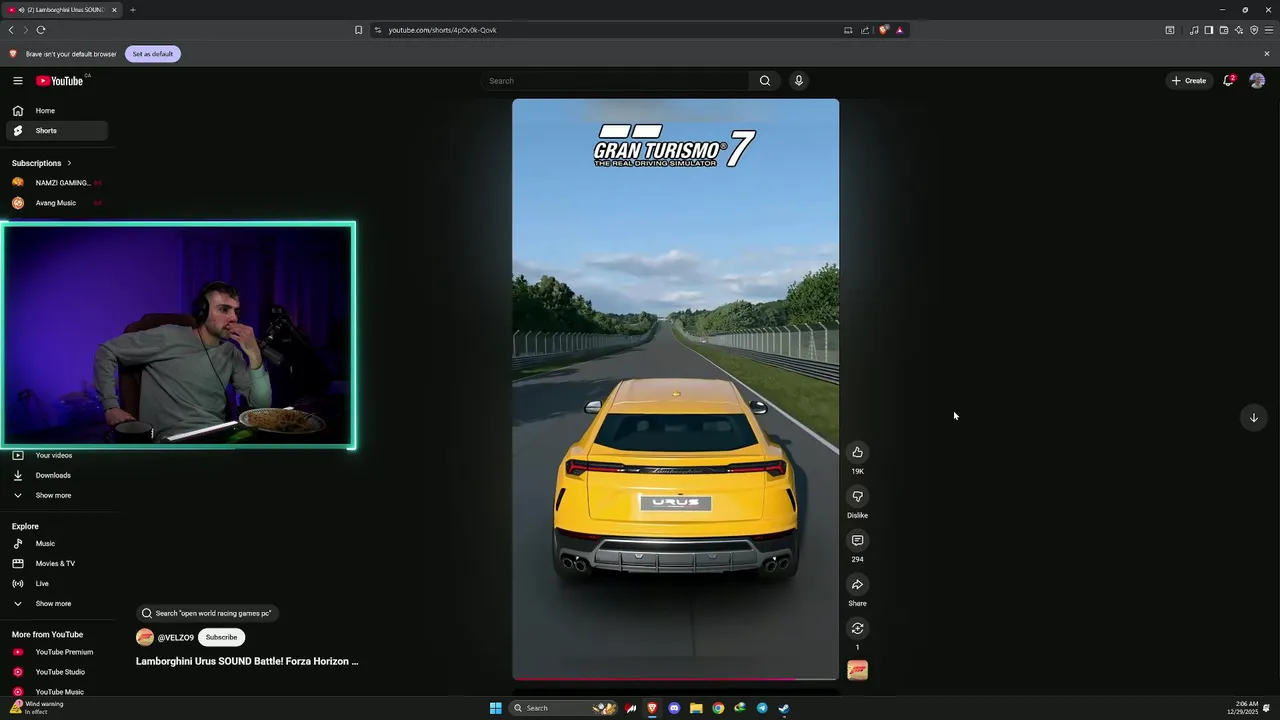1280x720 pixels.
Task: Open YouTube notifications bell
Action: pos(1228,81)
